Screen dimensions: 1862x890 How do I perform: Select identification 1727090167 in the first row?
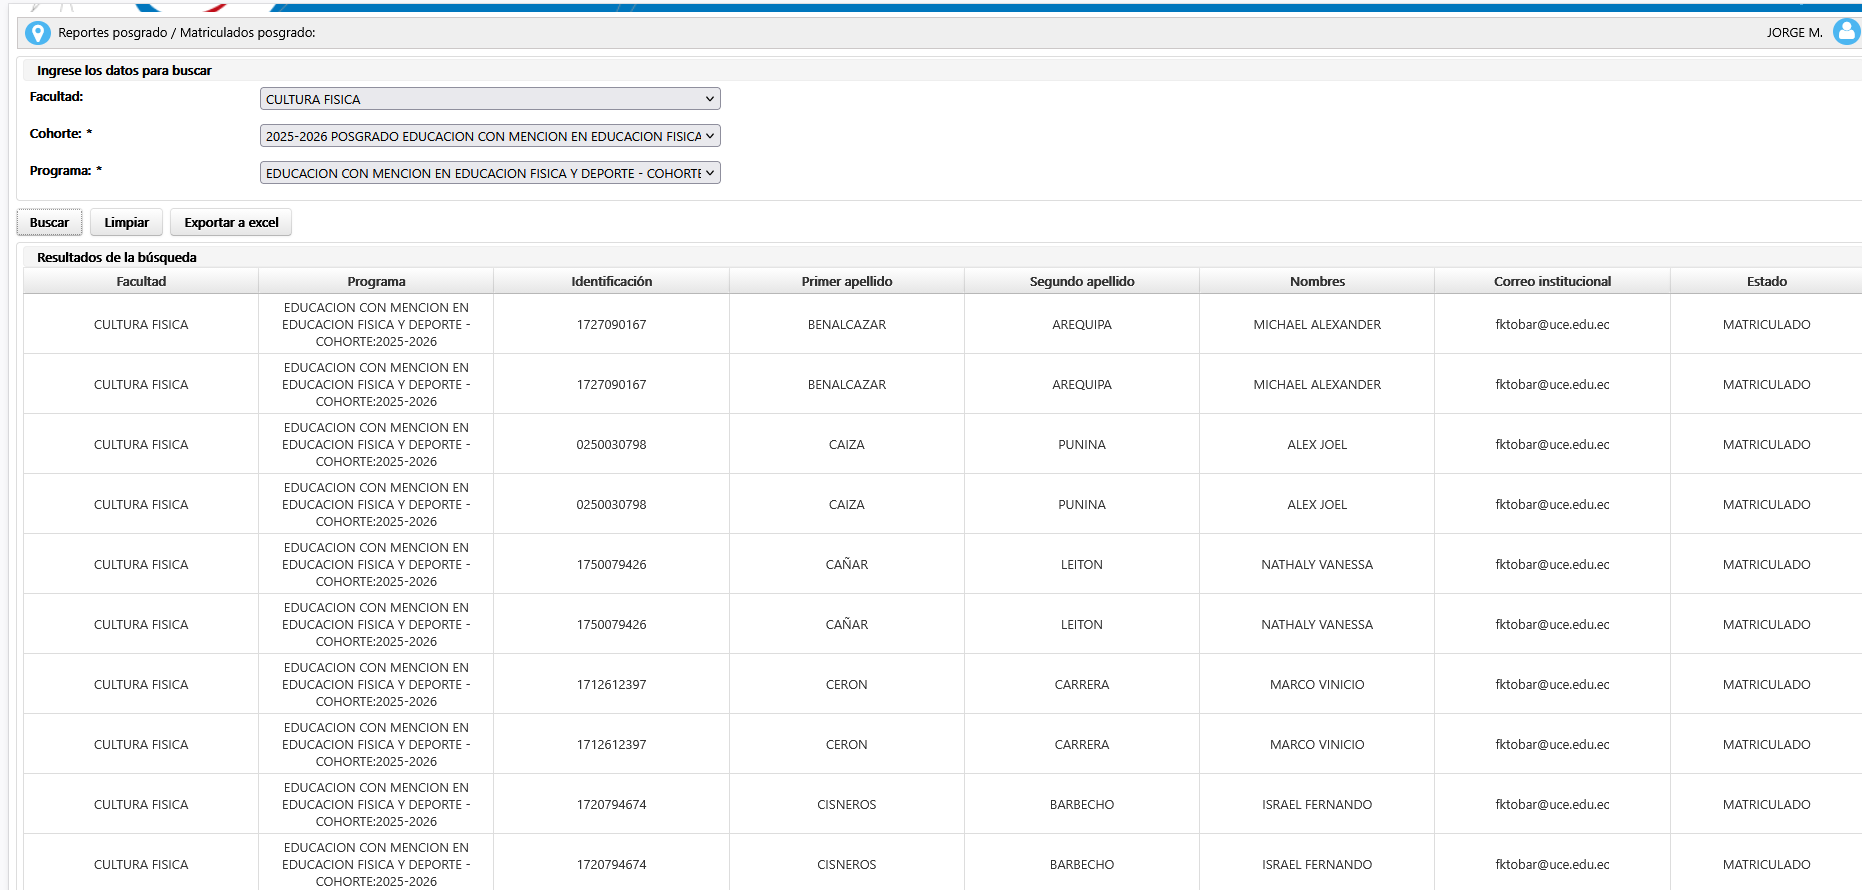pos(611,324)
